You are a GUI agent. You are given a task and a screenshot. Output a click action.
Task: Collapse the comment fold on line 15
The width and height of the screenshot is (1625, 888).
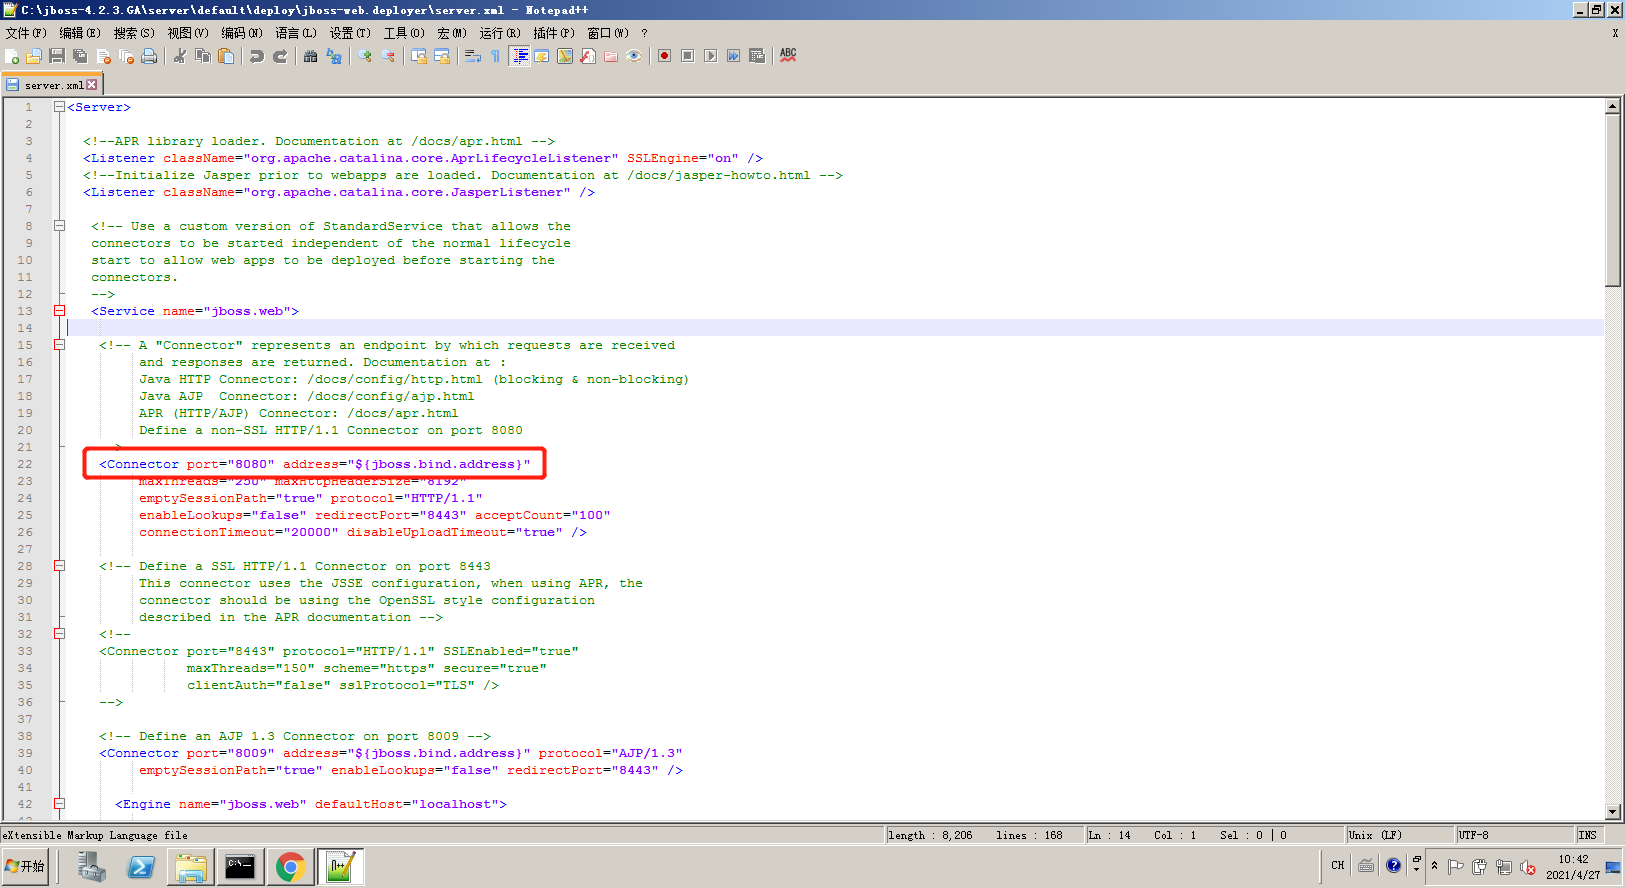pos(59,345)
